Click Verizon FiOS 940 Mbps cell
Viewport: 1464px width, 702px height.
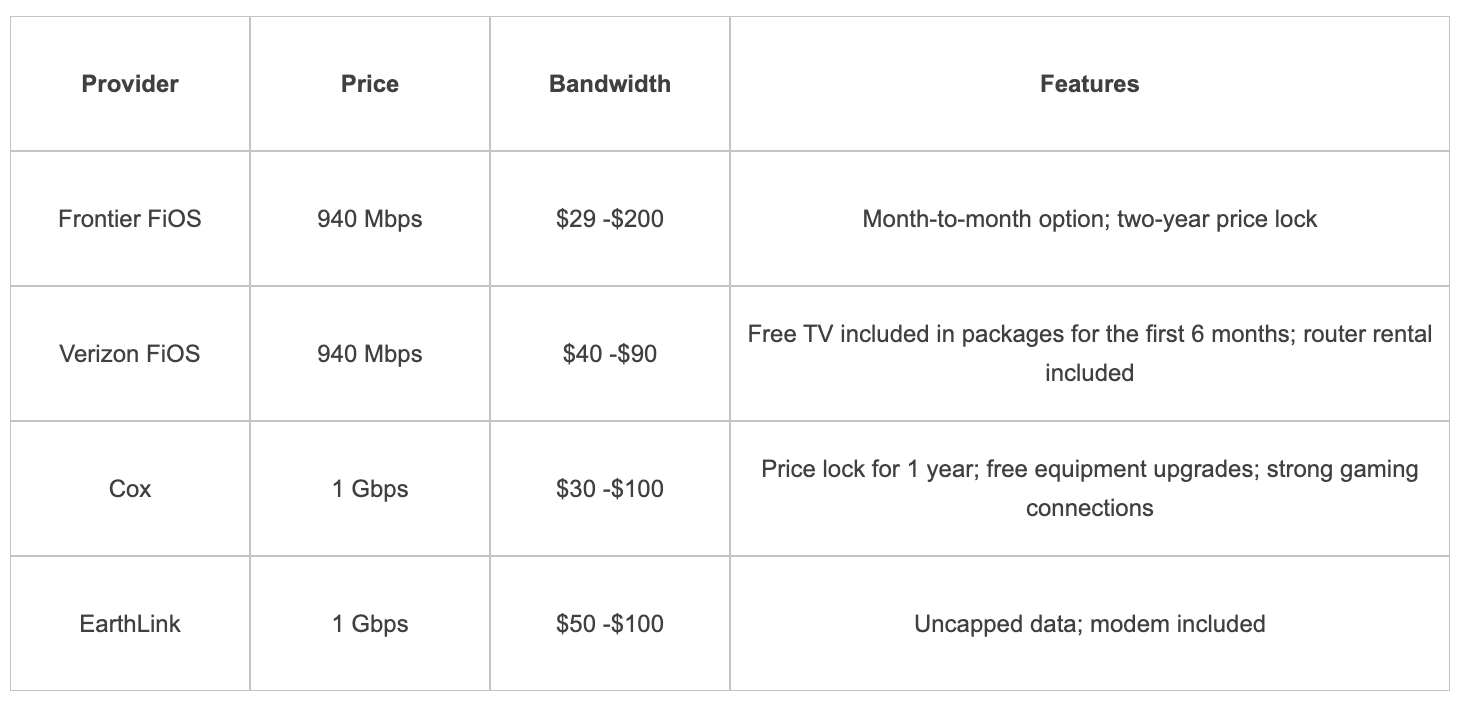(x=370, y=353)
